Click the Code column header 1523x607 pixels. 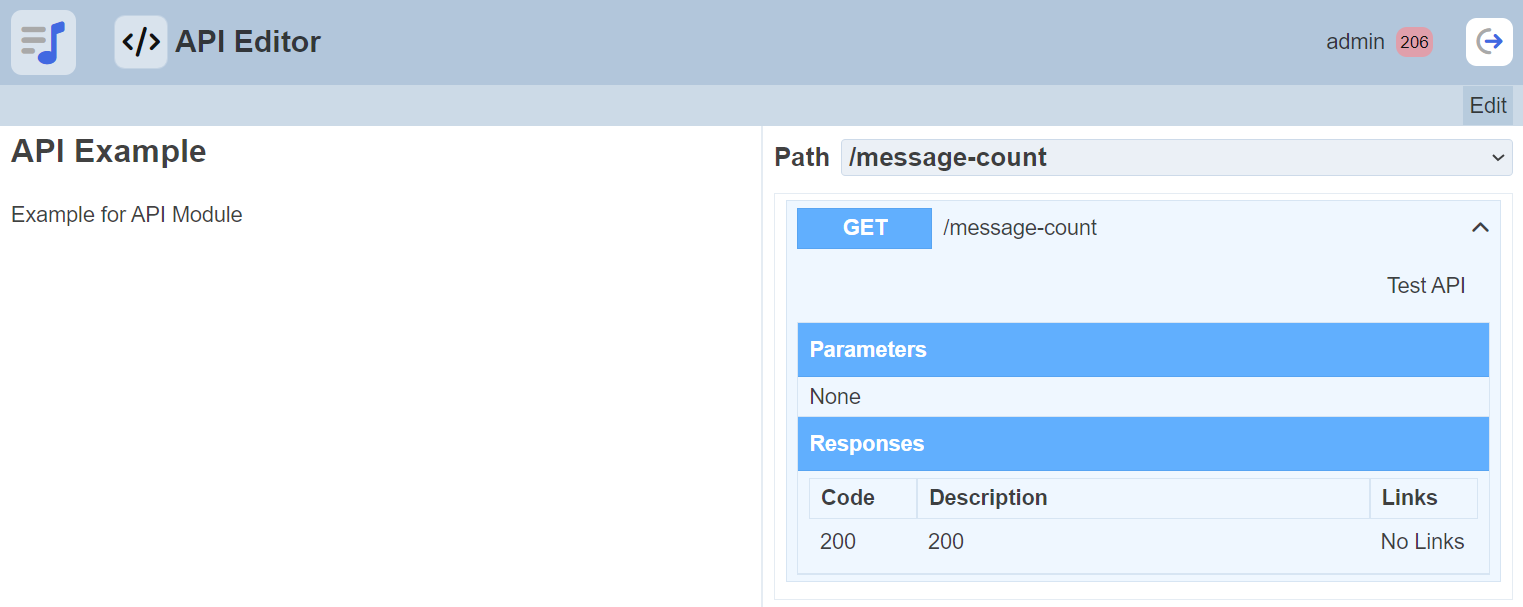click(x=848, y=498)
